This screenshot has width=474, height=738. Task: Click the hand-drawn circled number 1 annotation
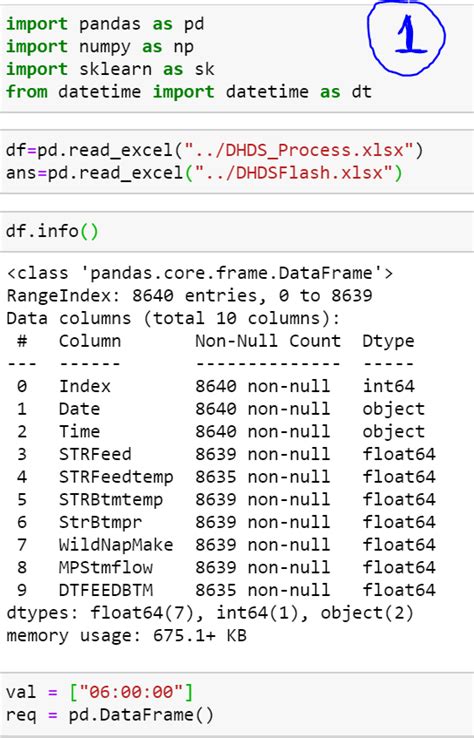(x=407, y=37)
